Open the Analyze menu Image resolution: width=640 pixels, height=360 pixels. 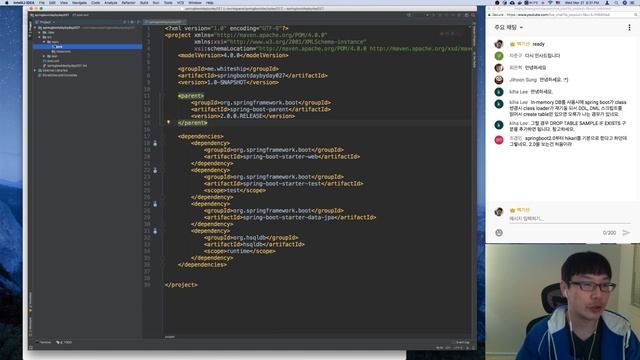tap(111, 2)
